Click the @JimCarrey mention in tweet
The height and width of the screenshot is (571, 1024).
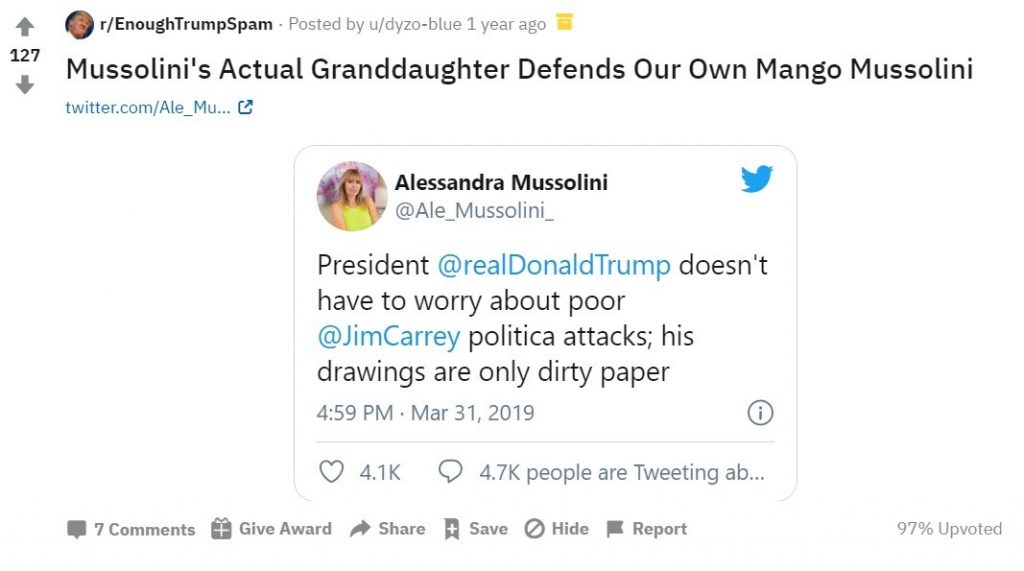tap(388, 336)
